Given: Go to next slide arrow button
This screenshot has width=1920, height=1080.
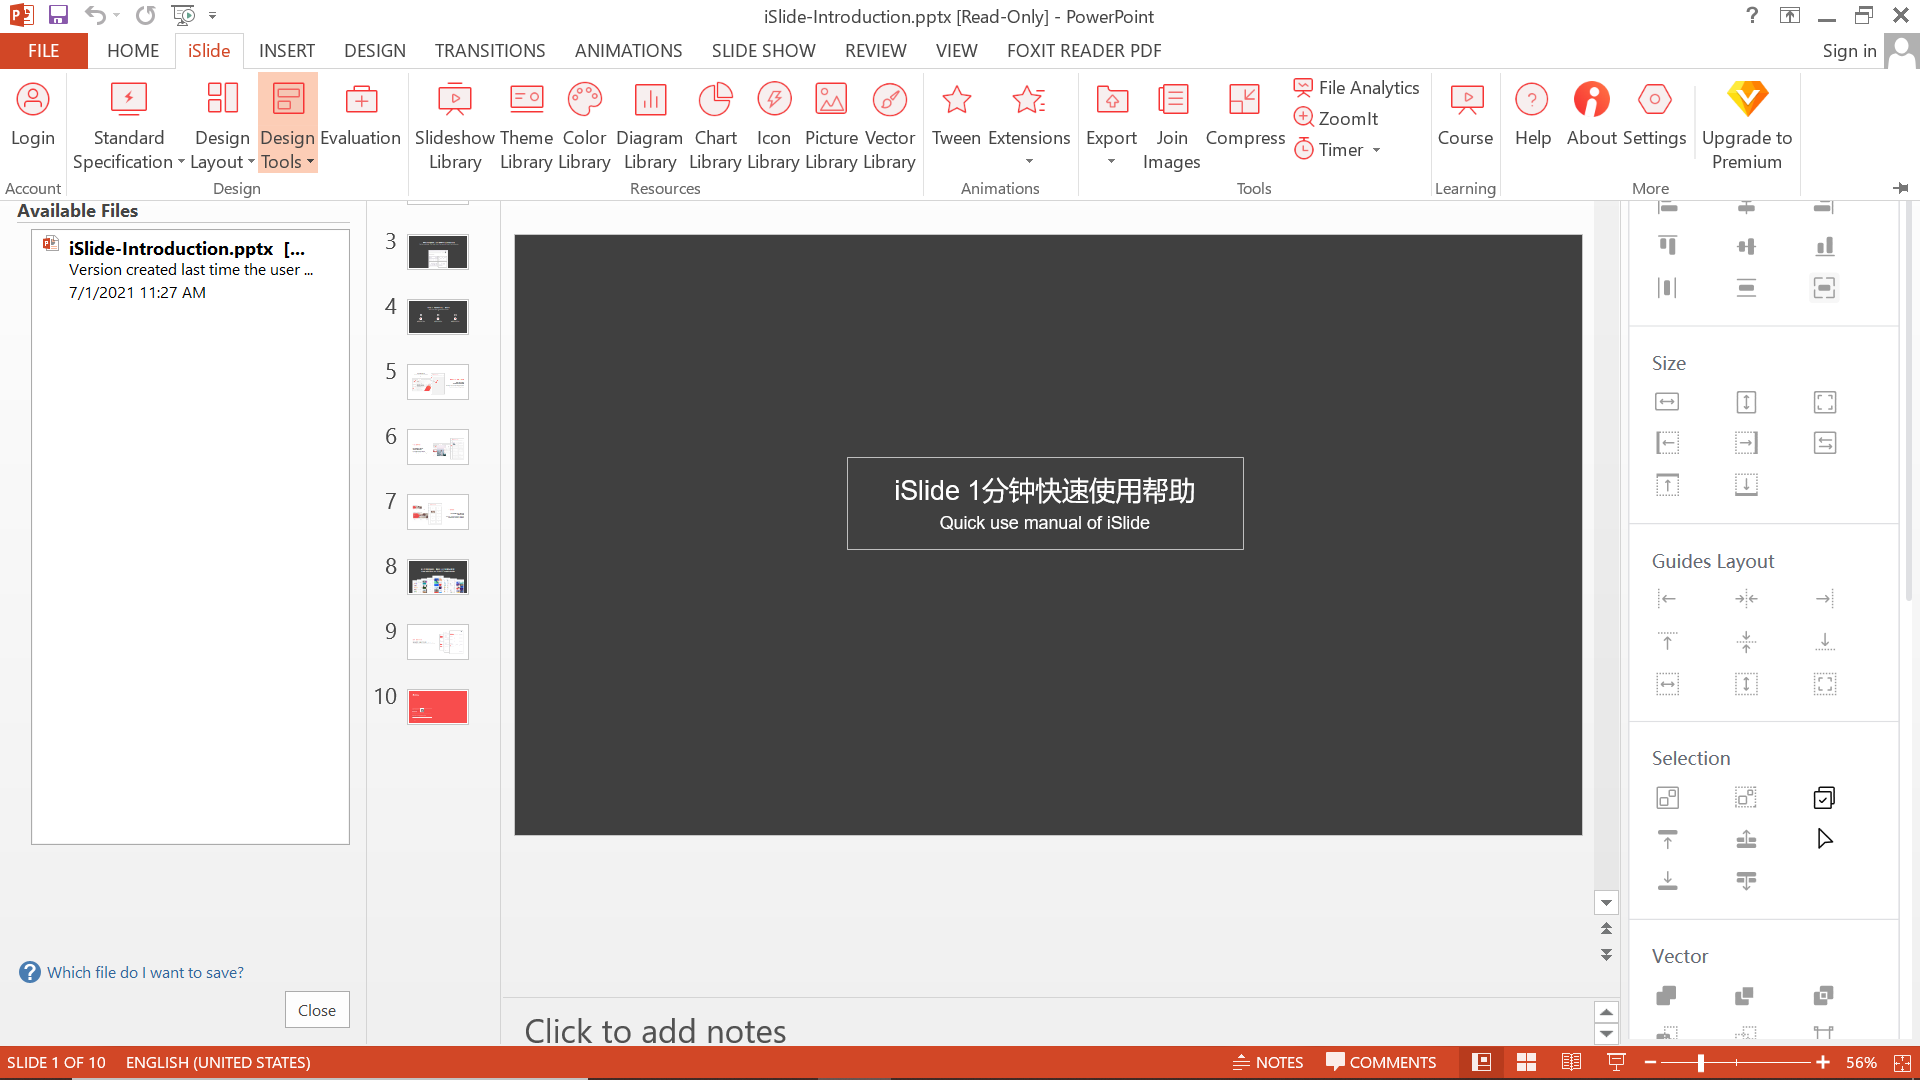Looking at the screenshot, I should pyautogui.click(x=1606, y=955).
